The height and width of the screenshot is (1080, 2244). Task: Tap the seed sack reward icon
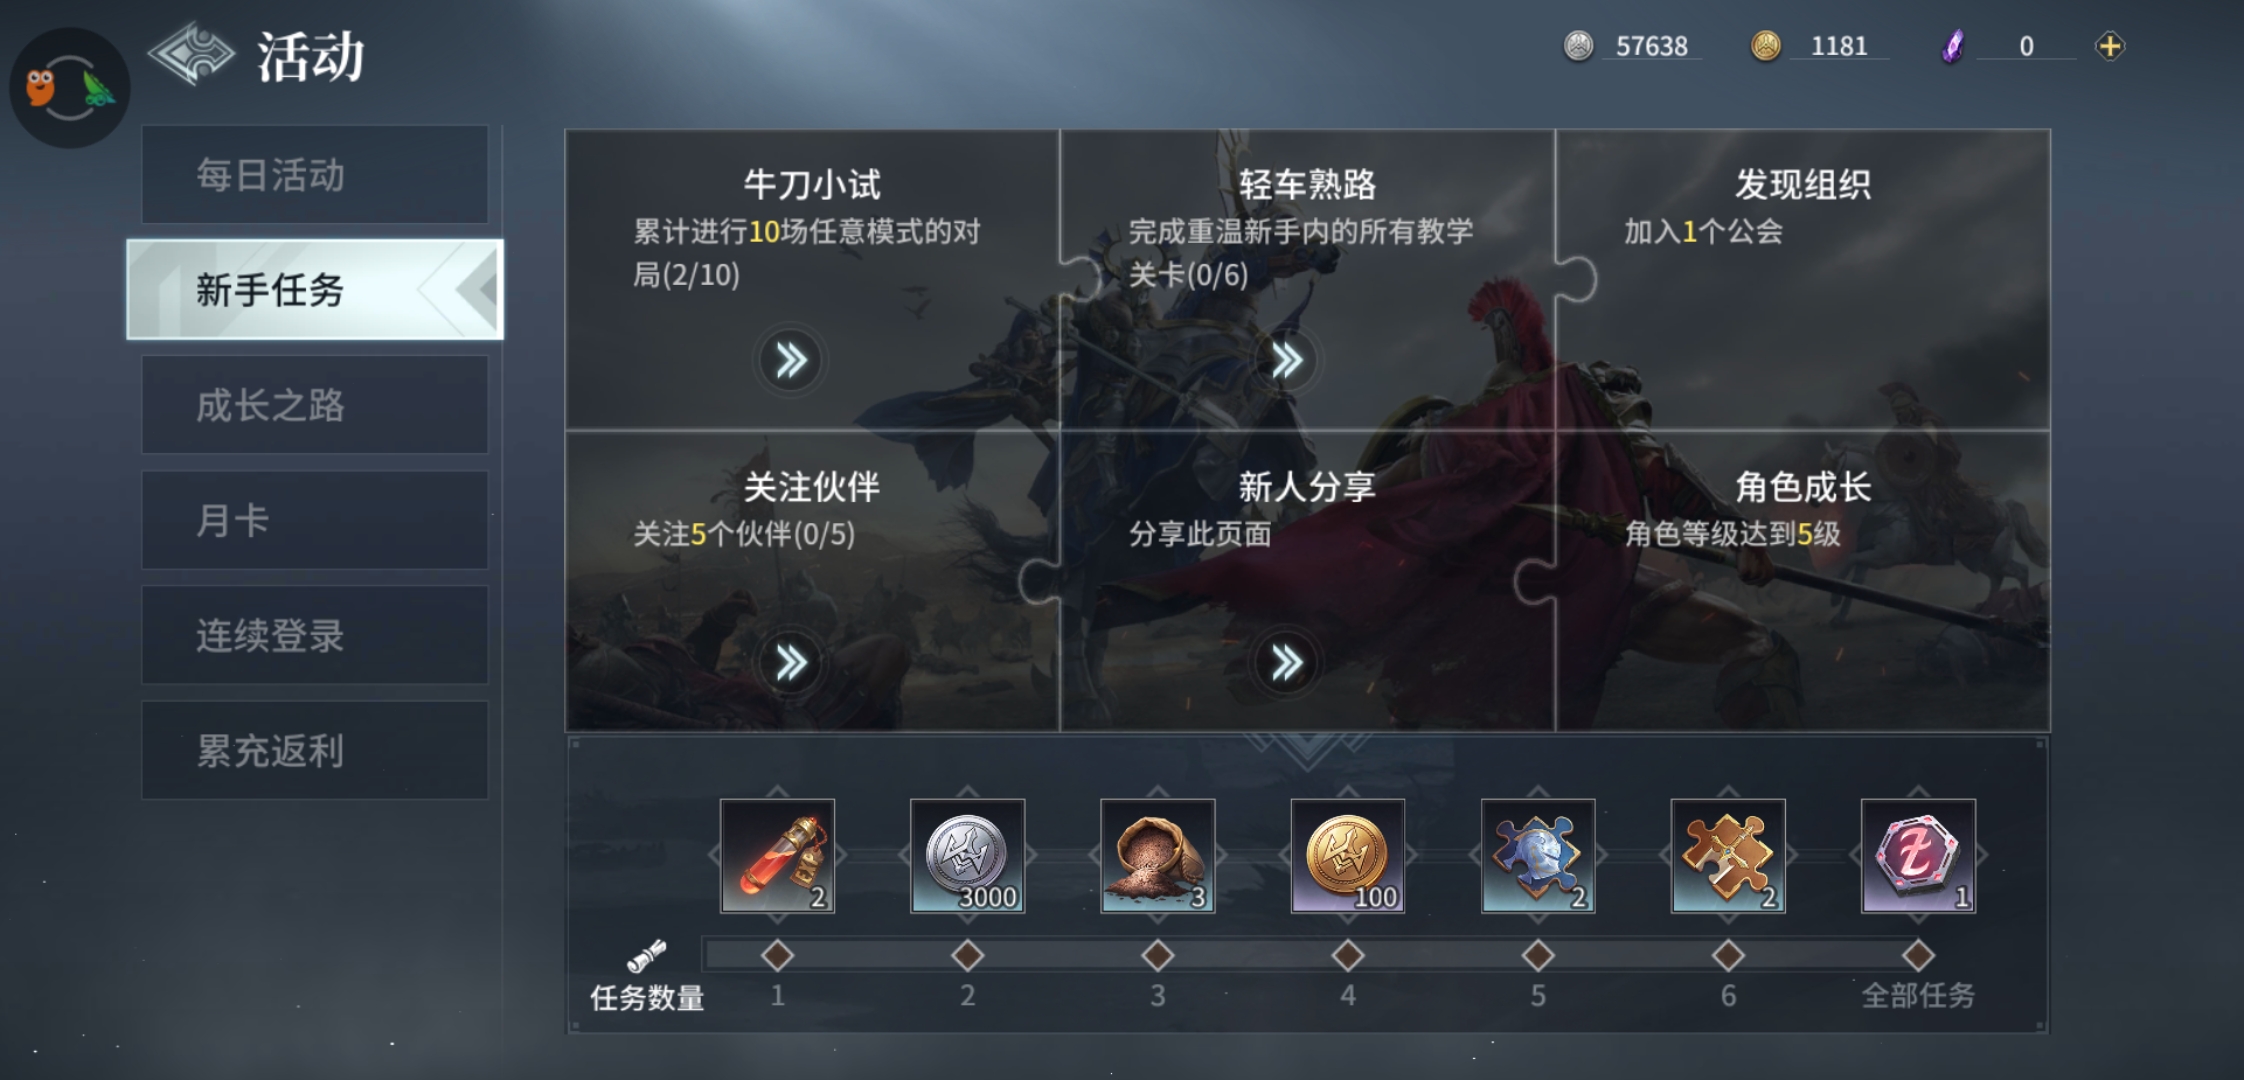click(1157, 856)
